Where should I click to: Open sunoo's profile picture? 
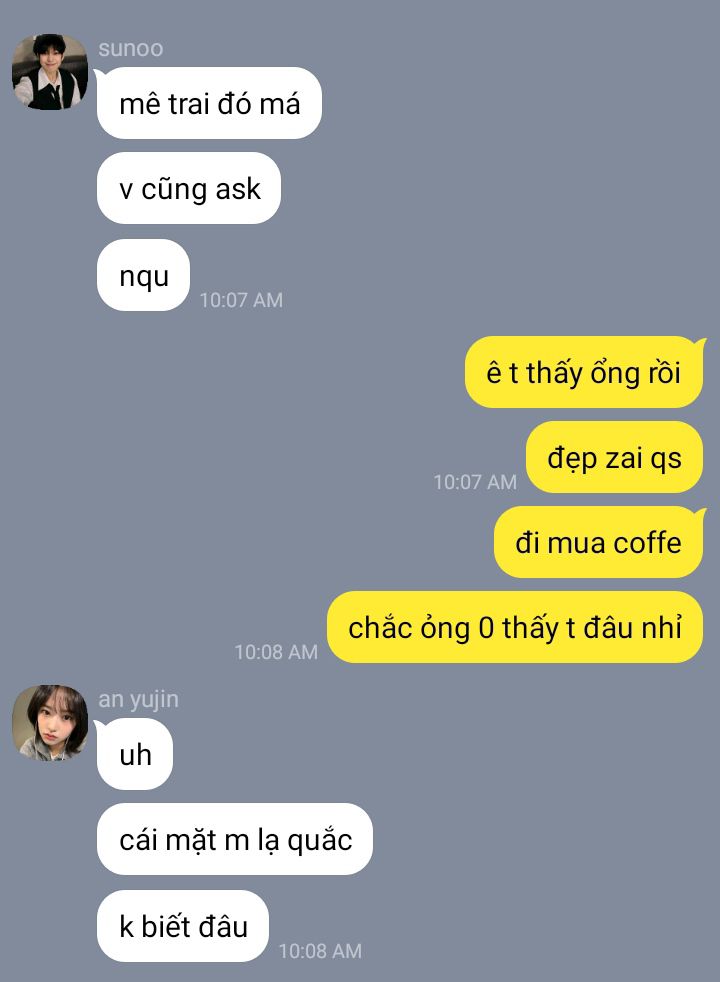(x=50, y=72)
